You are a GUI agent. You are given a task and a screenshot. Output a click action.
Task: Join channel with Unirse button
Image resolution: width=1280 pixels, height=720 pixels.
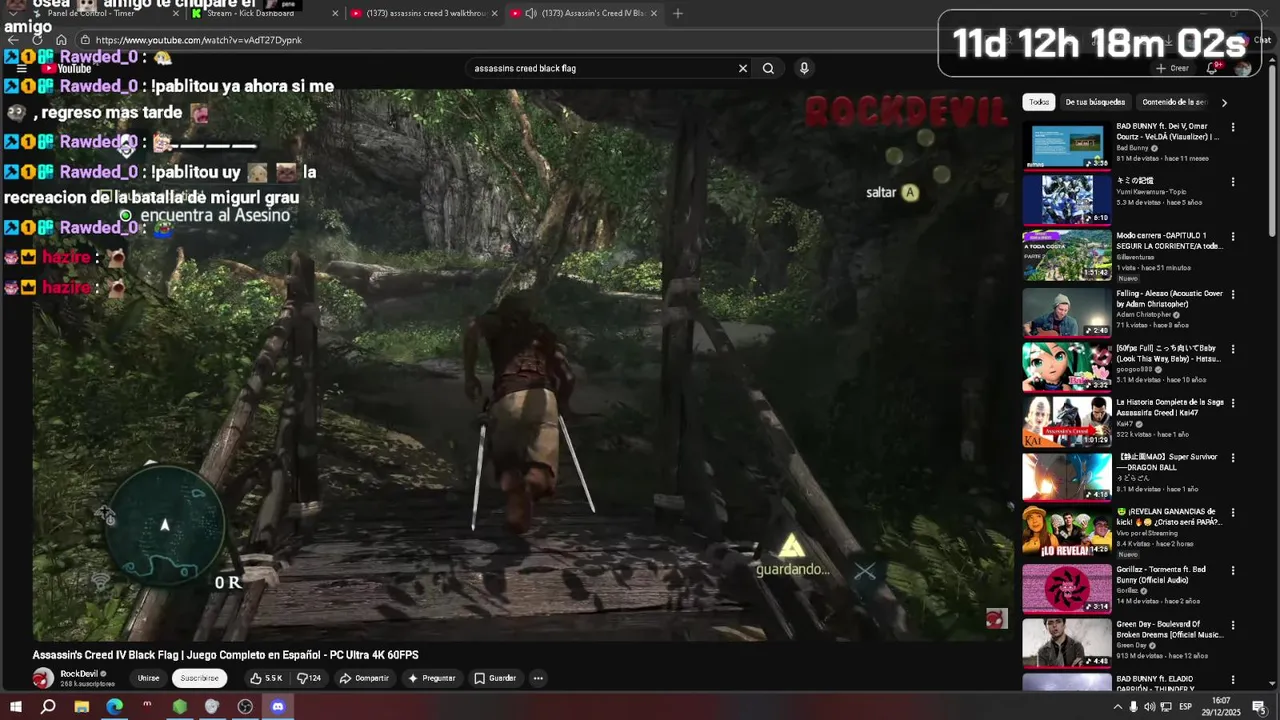[148, 678]
